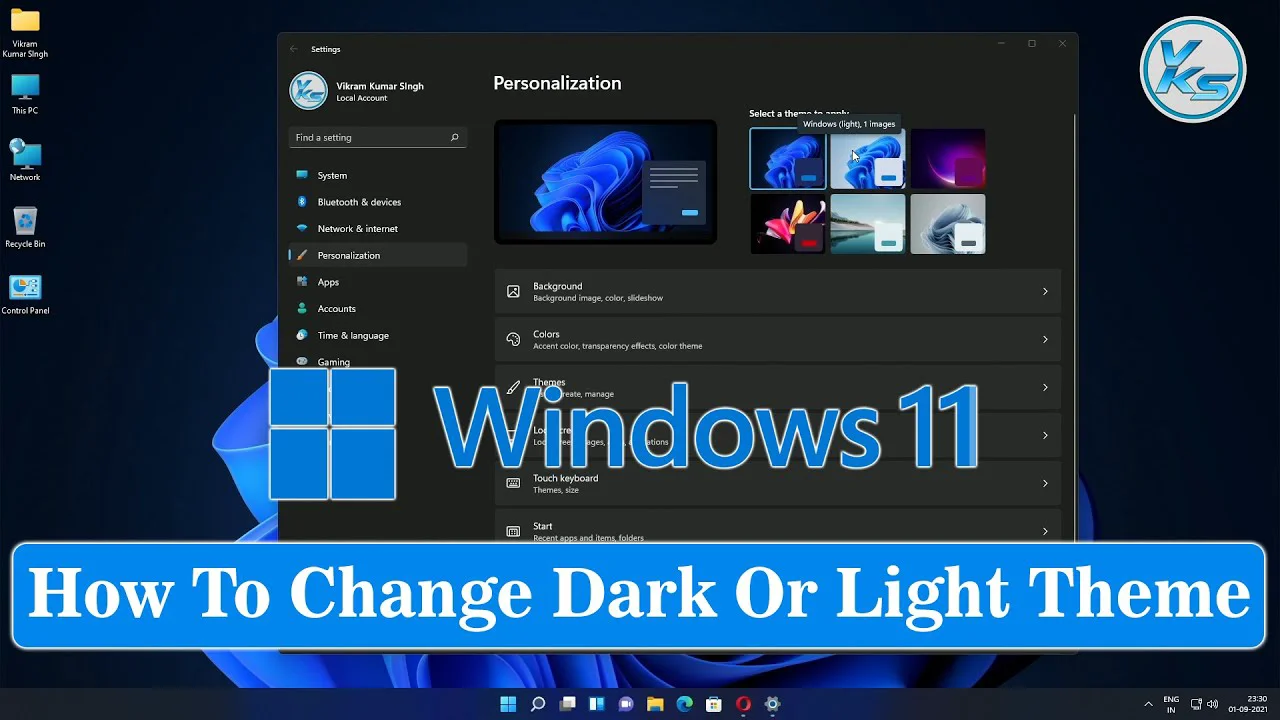Expand the Touch keyboard settings row
1280x720 pixels.
pyautogui.click(x=777, y=484)
